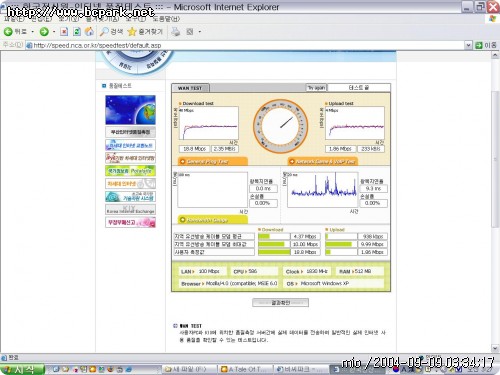Open the Home page icon
This screenshot has width=500, height=375.
point(89,32)
